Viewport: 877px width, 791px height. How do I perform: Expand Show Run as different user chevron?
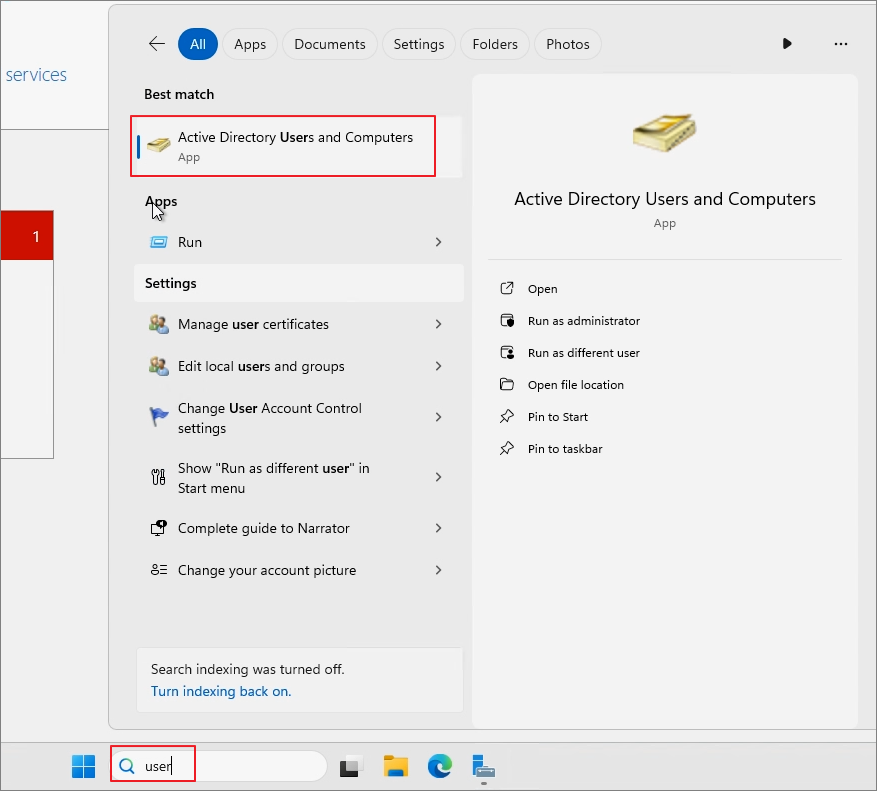pos(438,477)
